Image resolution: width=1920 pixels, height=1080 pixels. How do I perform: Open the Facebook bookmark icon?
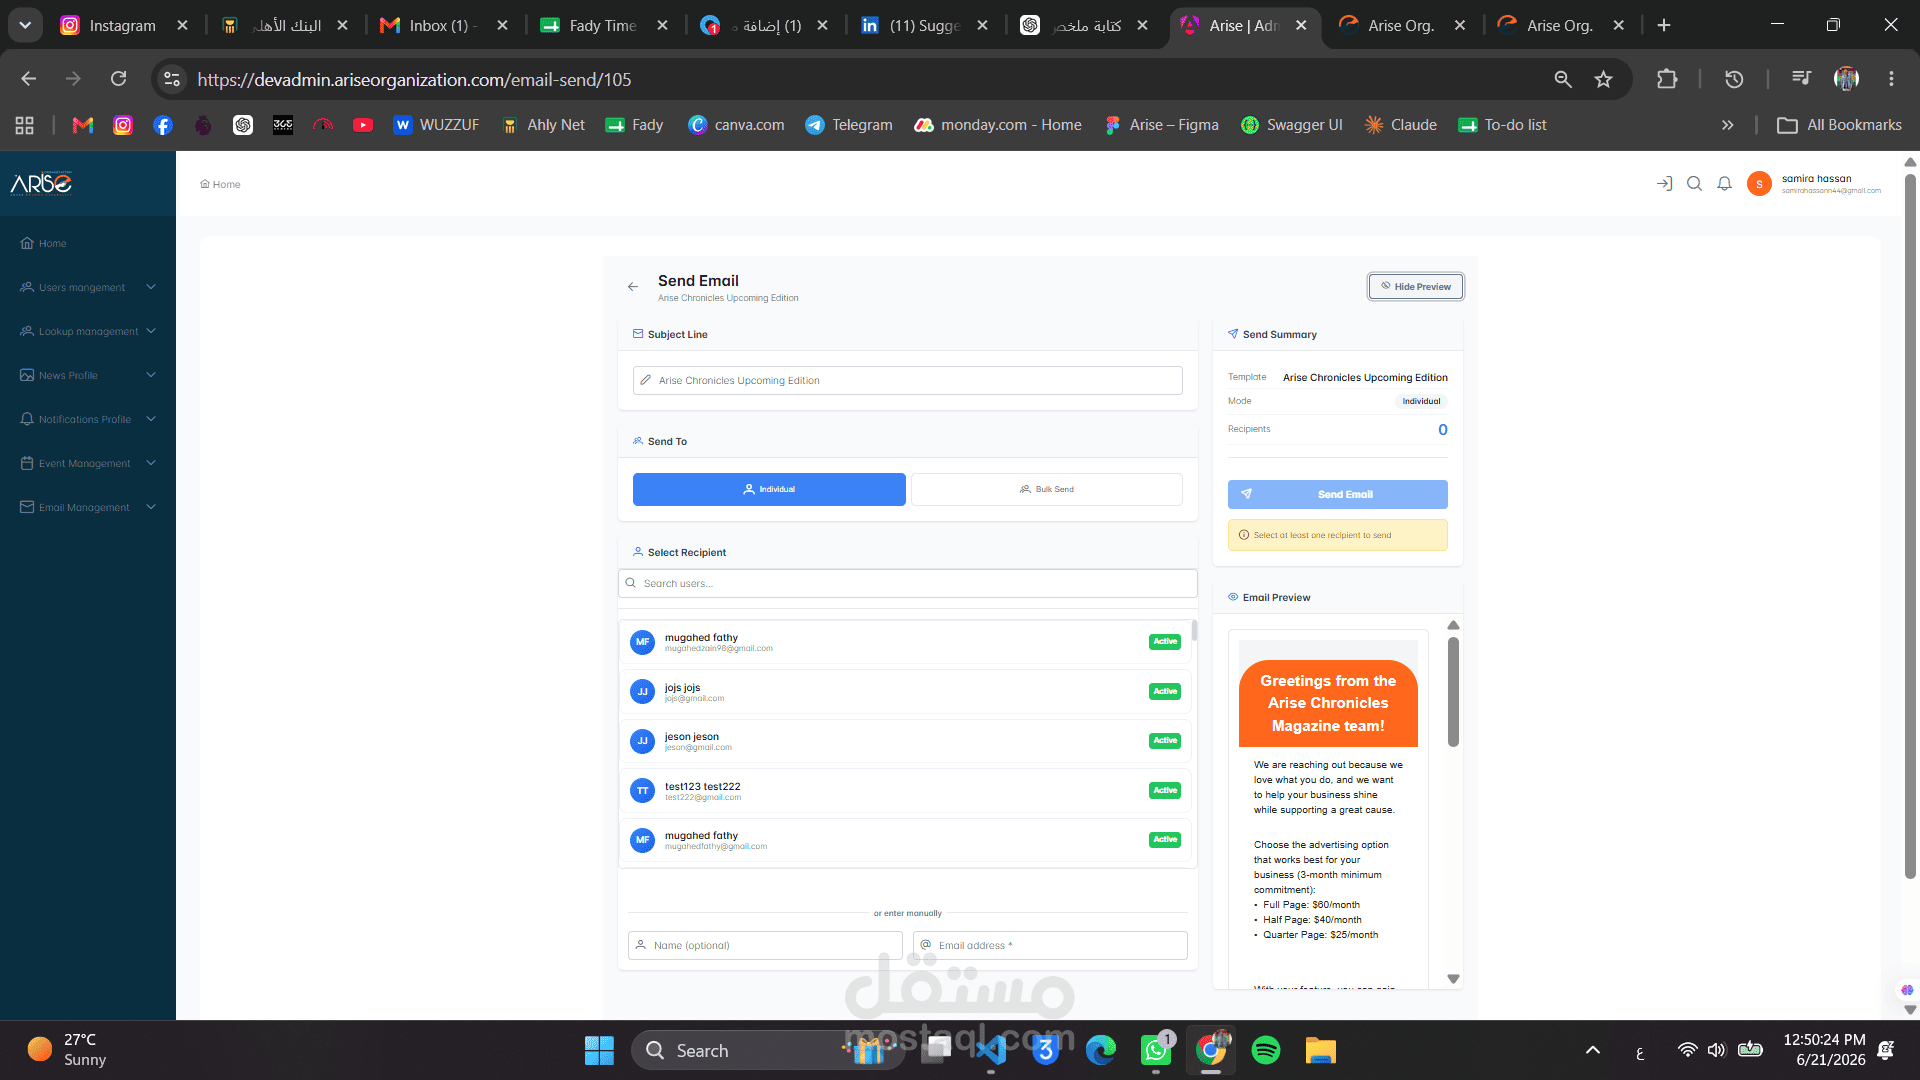pos(163,125)
